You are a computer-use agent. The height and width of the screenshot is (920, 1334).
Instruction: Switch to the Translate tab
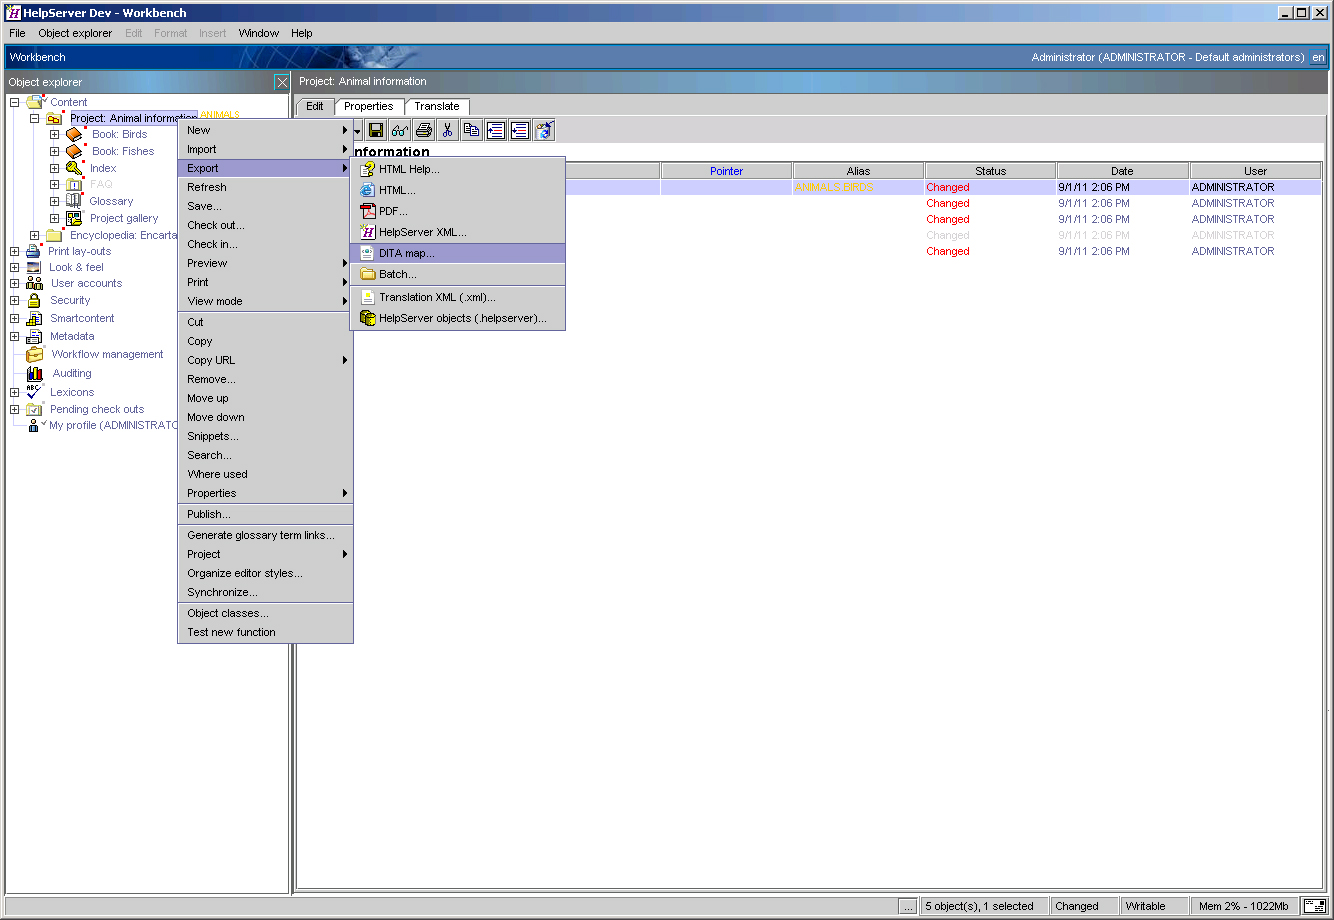pos(437,106)
